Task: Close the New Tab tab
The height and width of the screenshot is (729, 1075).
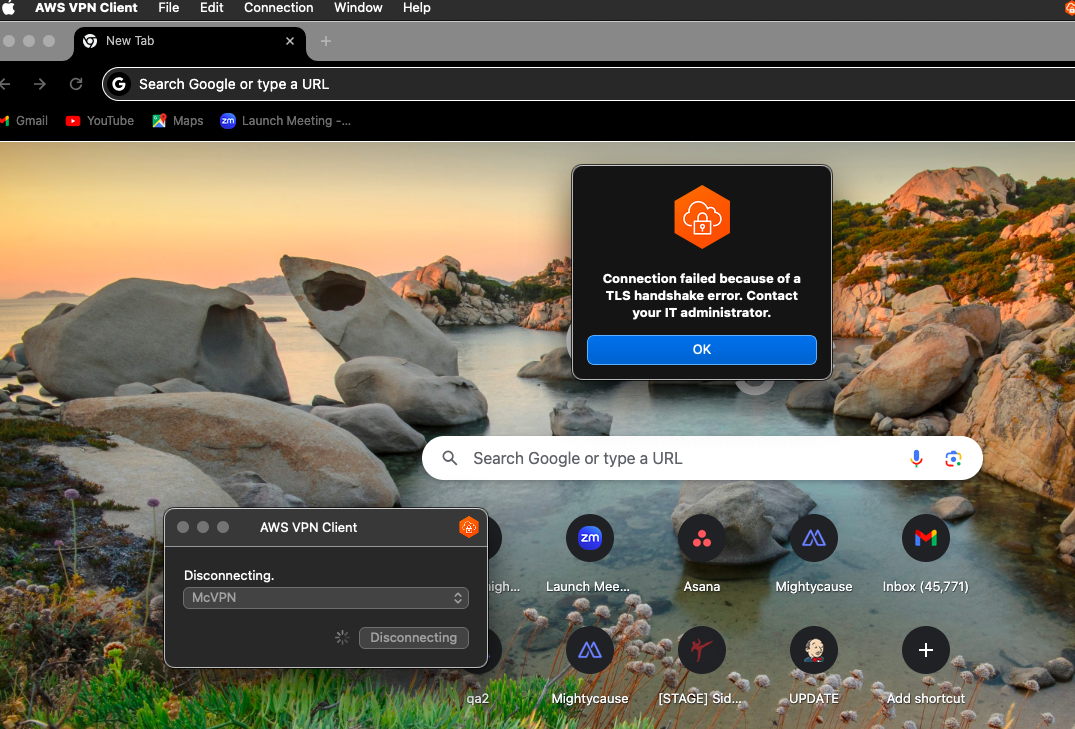Action: tap(290, 41)
